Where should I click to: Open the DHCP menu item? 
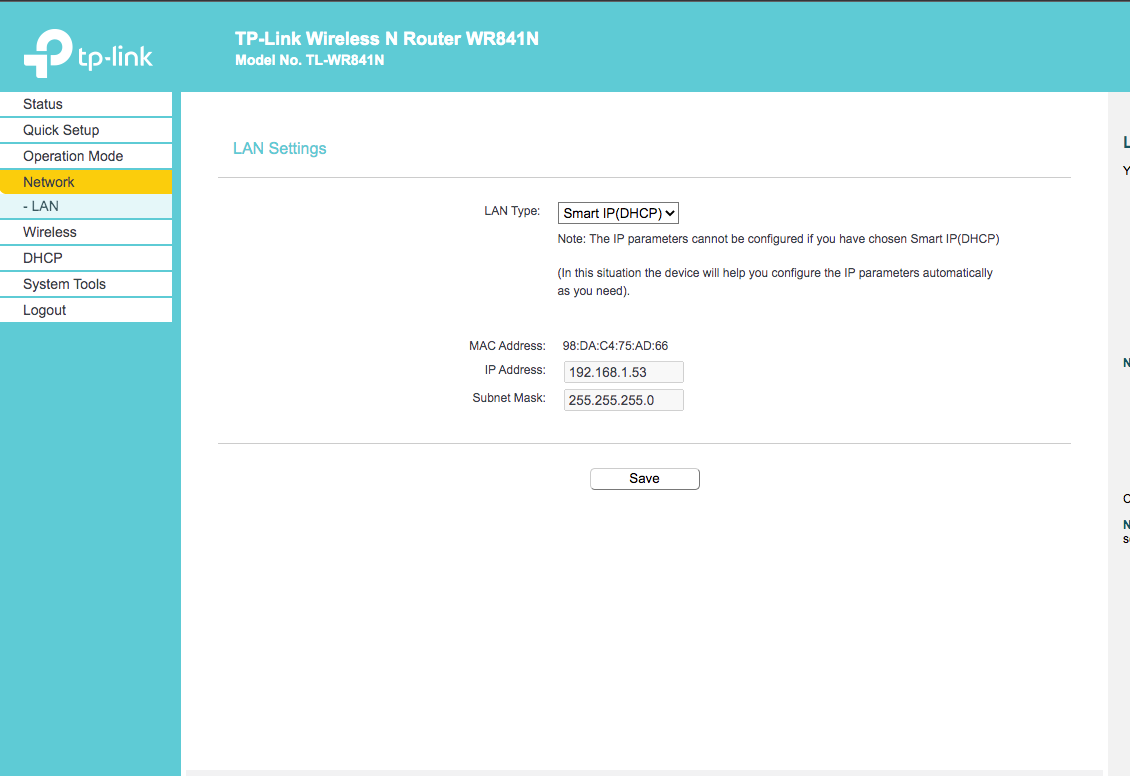86,258
